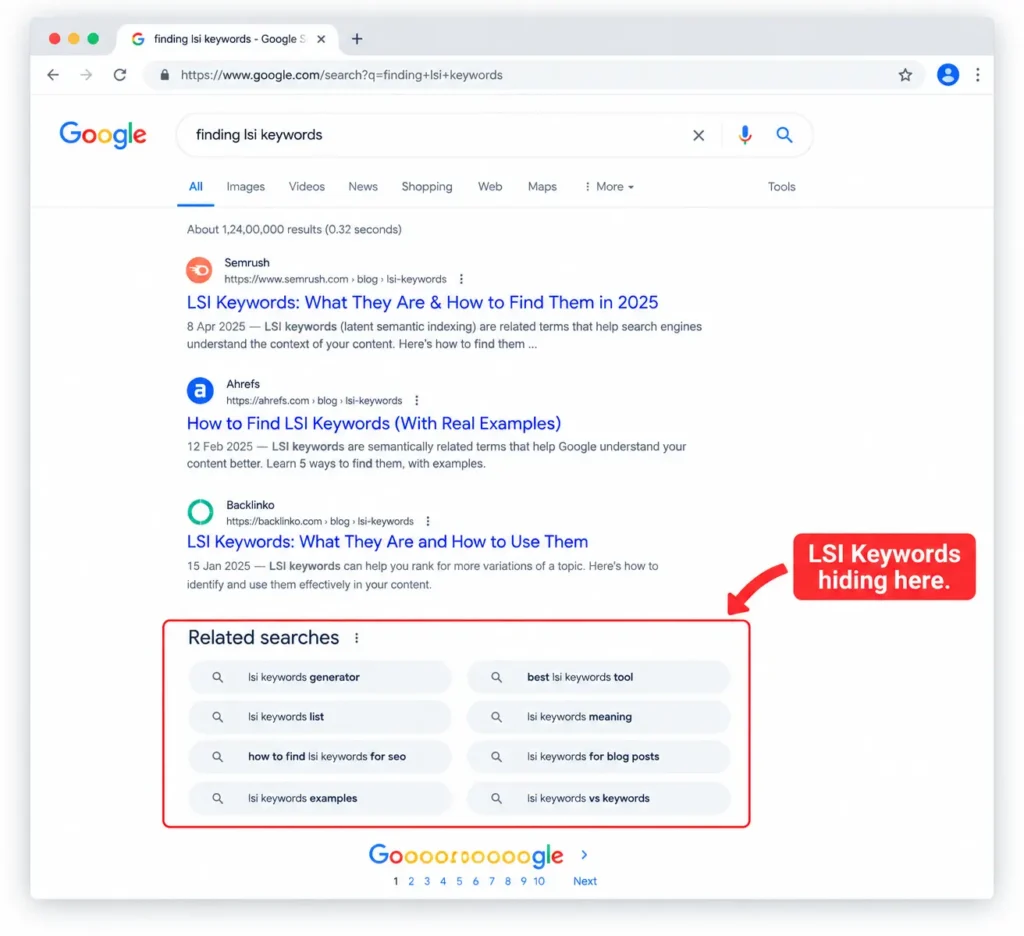Open Backlinko LSI Keywords result title
The image size is (1024, 936).
click(387, 541)
